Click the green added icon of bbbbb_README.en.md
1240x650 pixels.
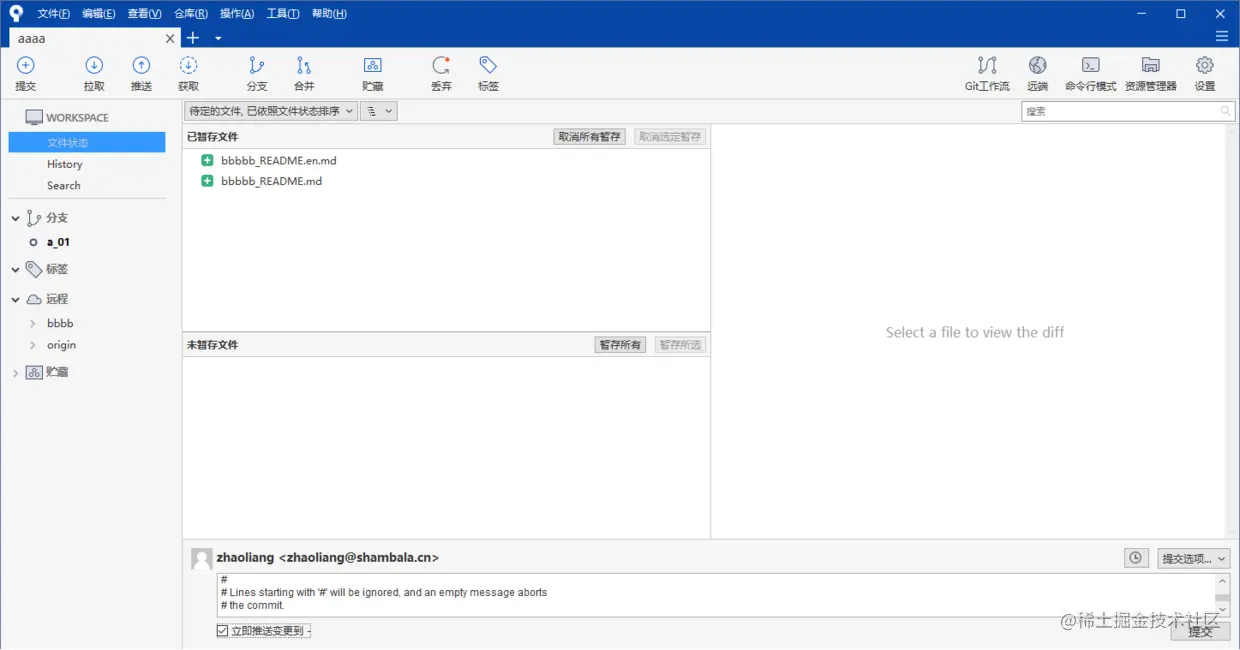(x=207, y=160)
